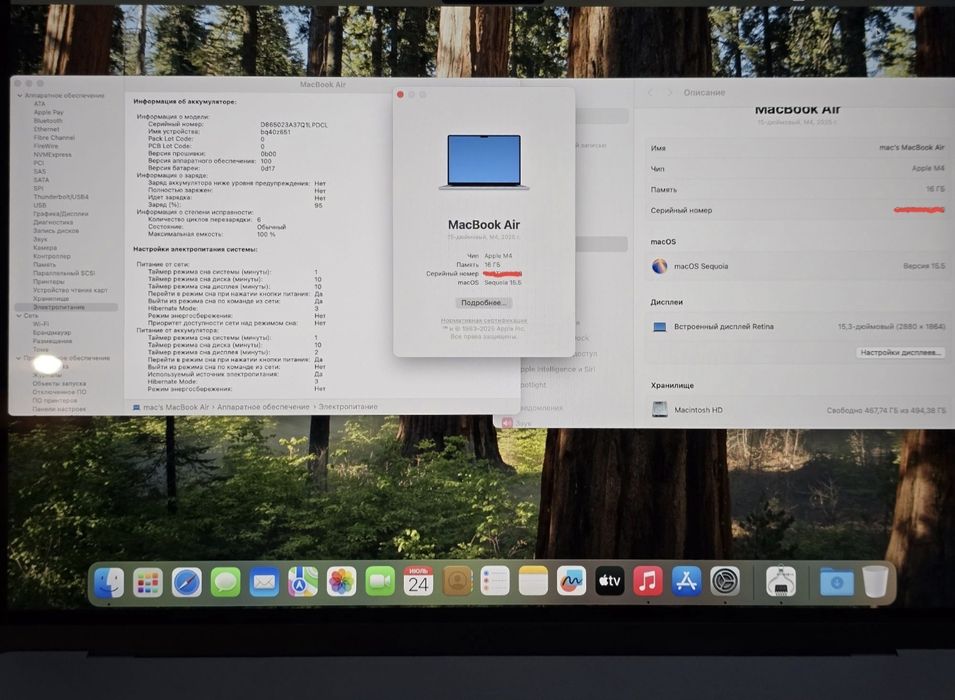
Task: Click the Подробнее... button in About This Mac
Action: [484, 303]
